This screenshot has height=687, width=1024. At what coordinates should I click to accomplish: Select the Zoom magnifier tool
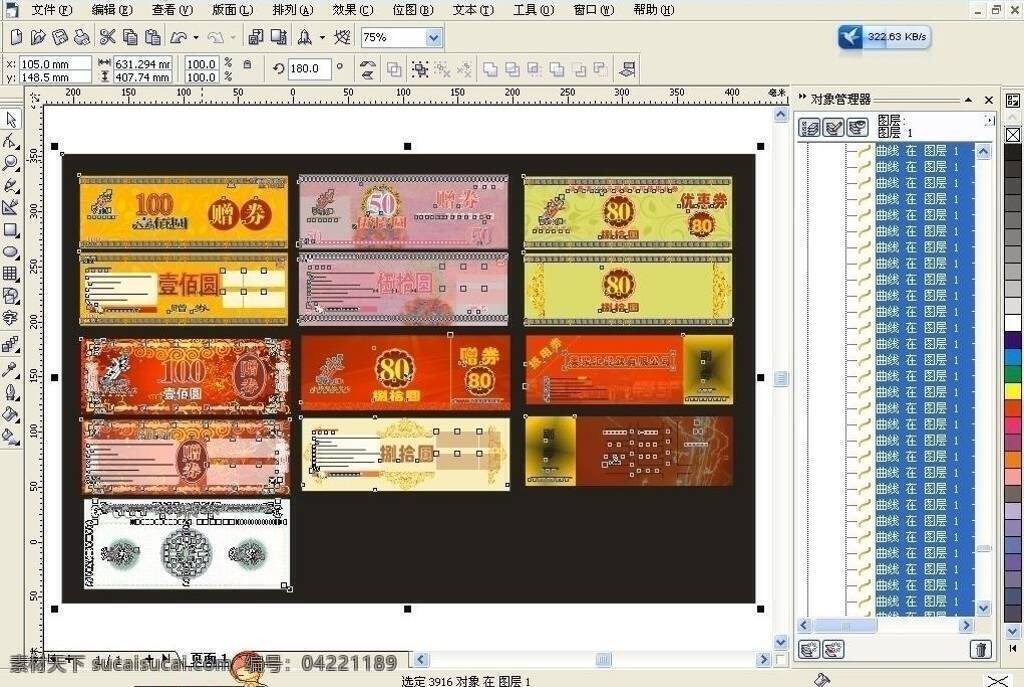[11, 163]
